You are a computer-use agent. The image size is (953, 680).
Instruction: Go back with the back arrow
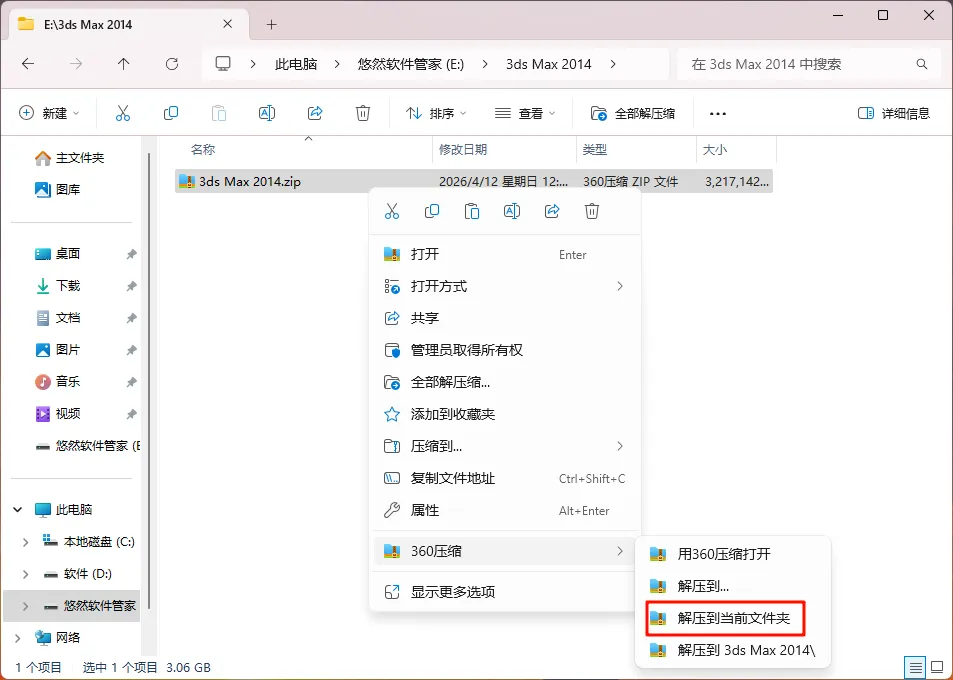(28, 64)
